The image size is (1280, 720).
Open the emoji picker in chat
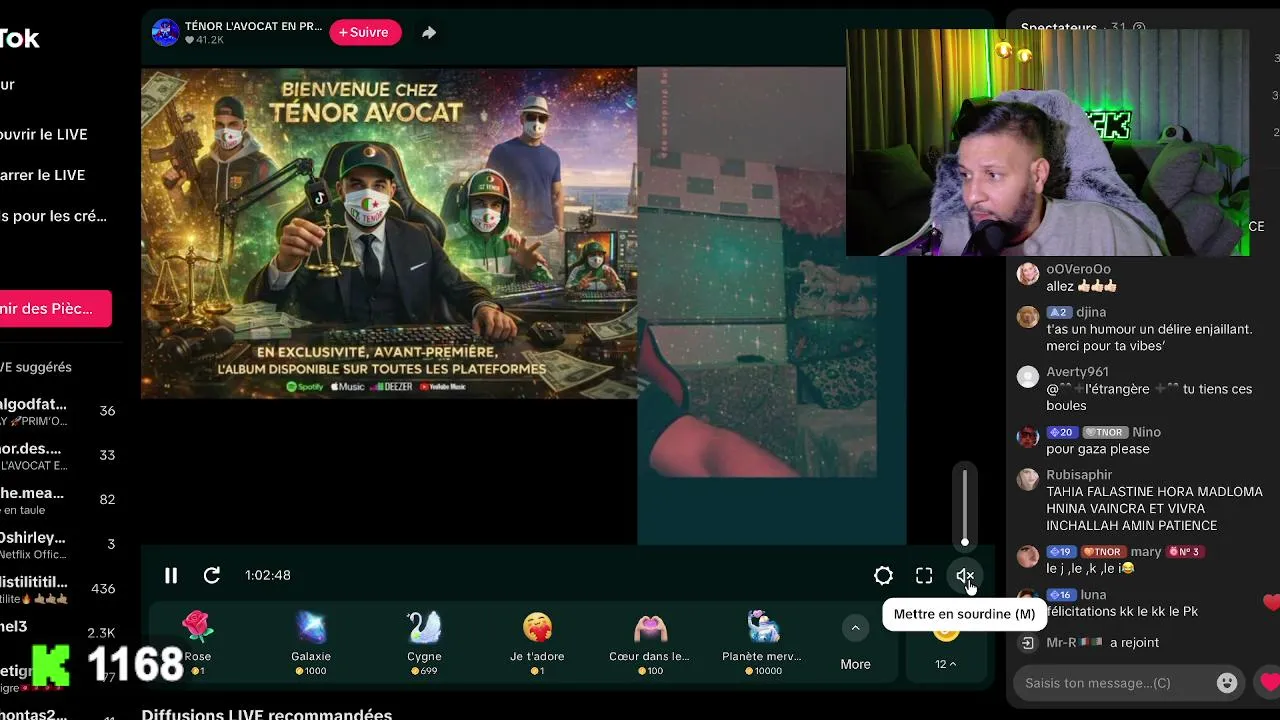pos(1227,683)
